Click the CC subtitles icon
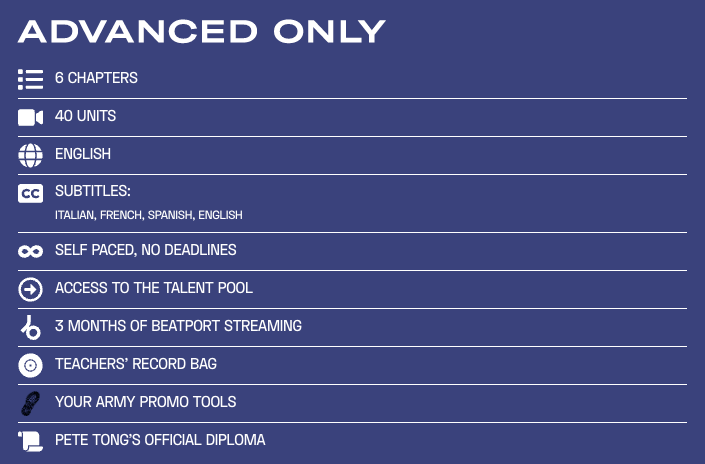This screenshot has width=705, height=464. coord(30,193)
